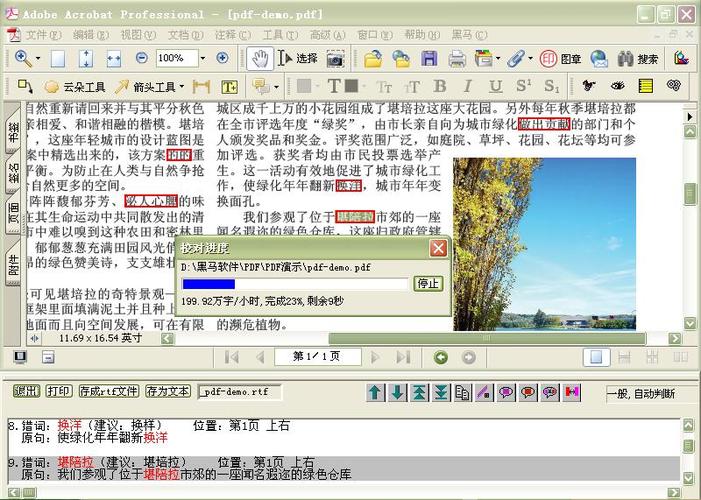Select the 箭头工具 arrow tool

point(145,86)
